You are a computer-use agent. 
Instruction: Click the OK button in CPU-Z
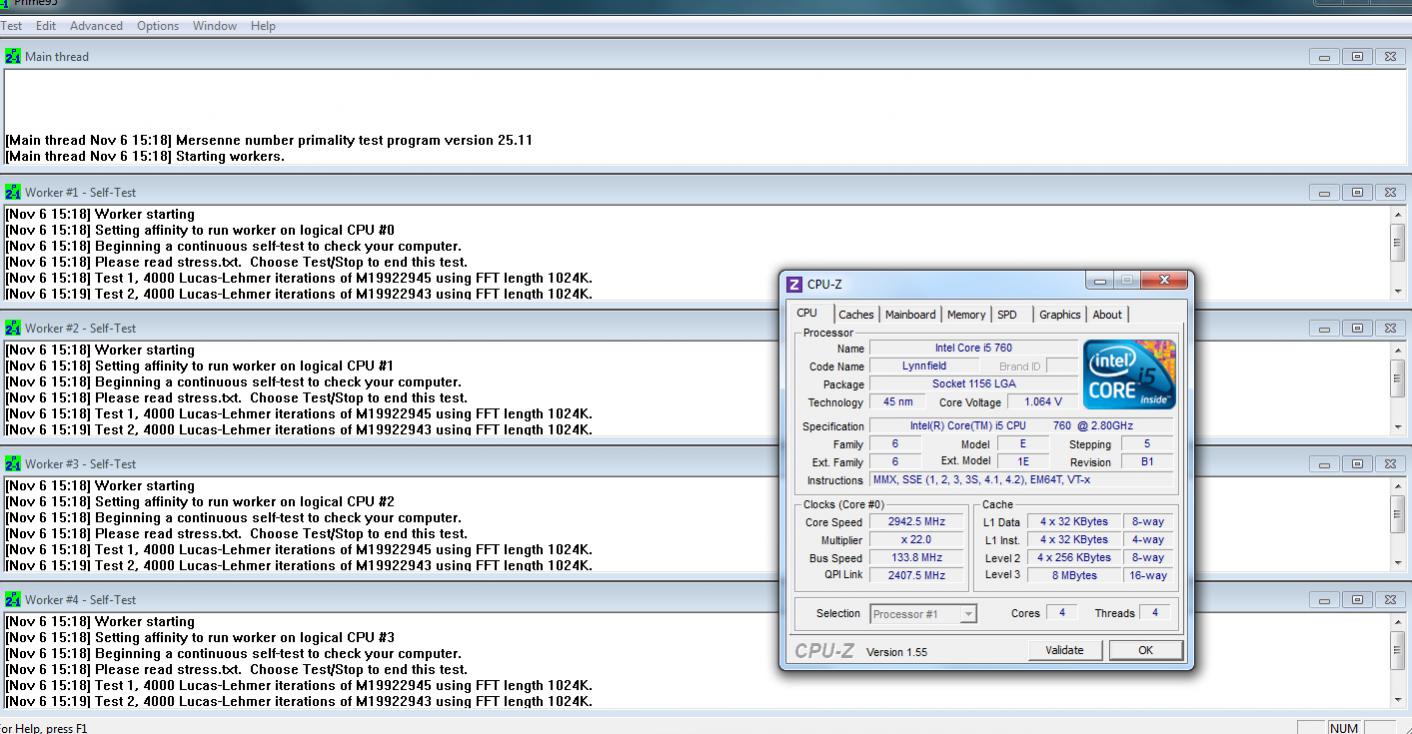tap(1145, 650)
